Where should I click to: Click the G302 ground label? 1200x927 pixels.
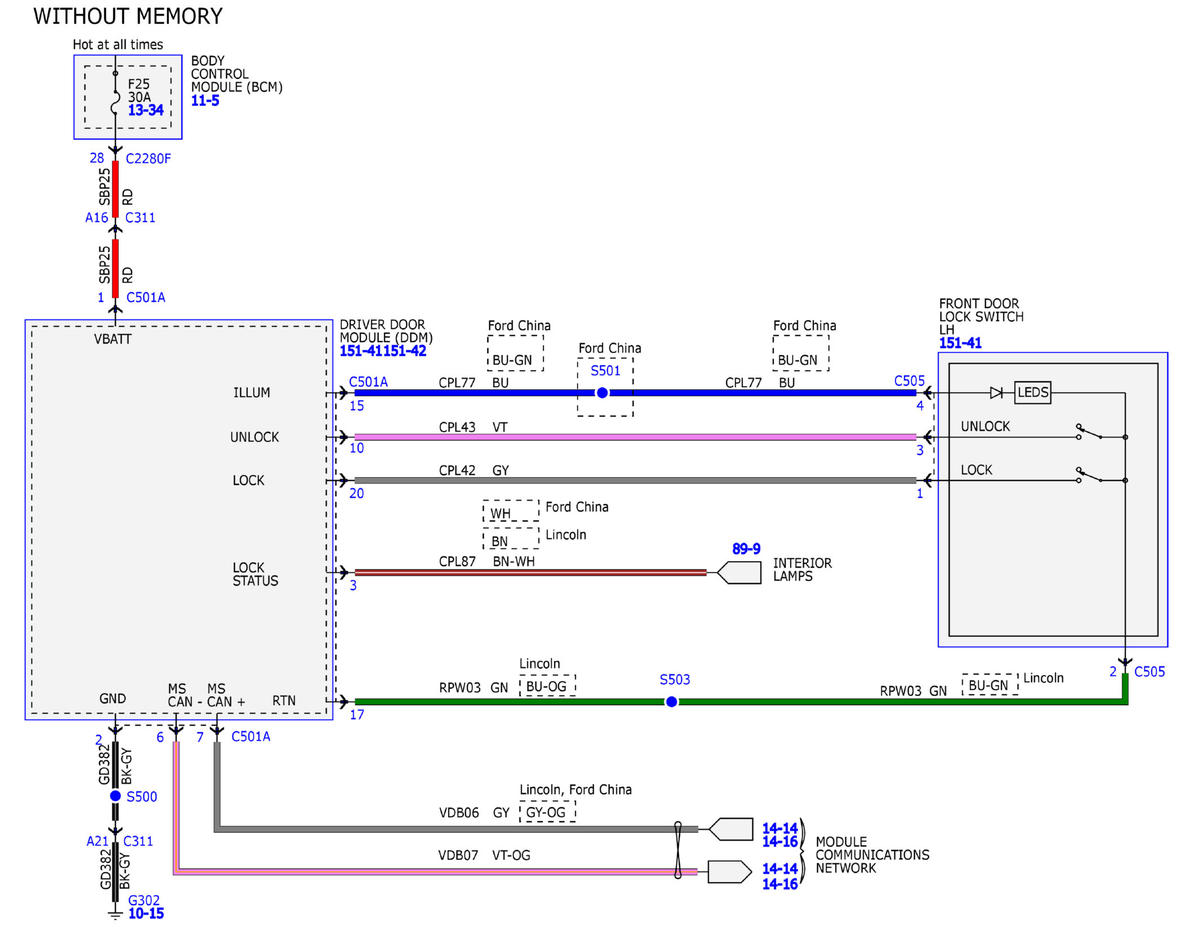[146, 899]
